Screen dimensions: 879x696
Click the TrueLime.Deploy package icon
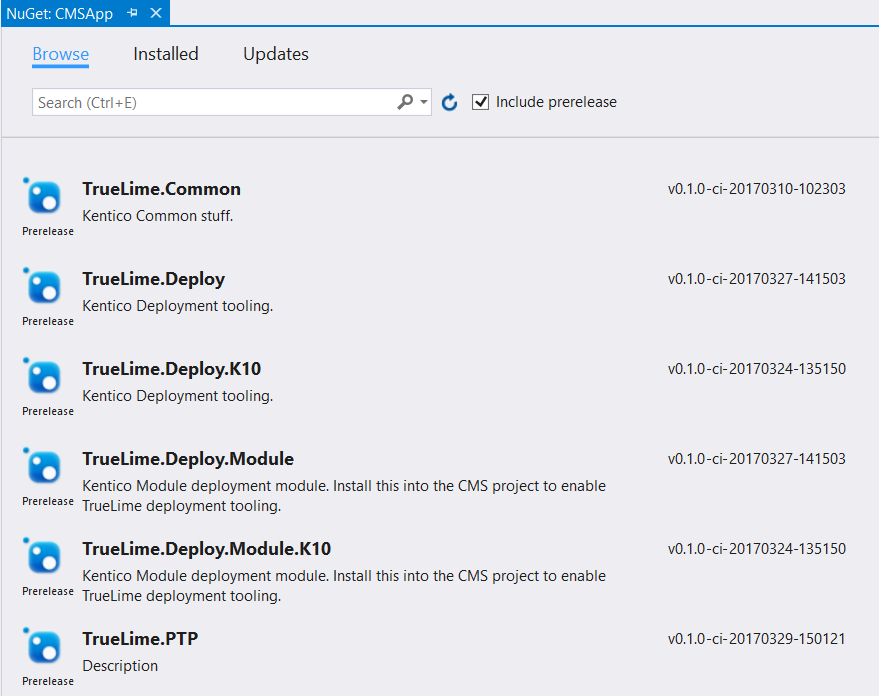click(x=43, y=287)
